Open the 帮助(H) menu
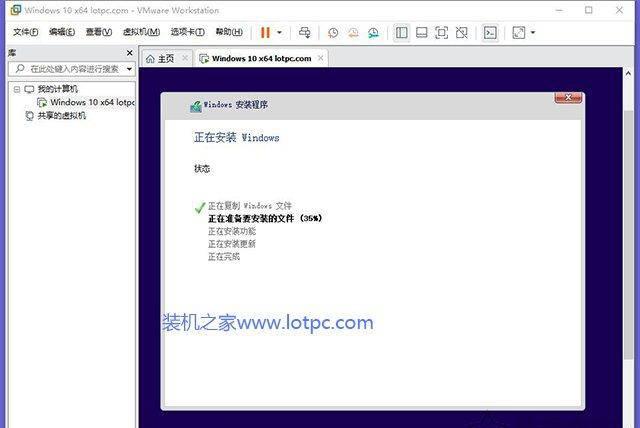Image resolution: width=640 pixels, height=428 pixels. point(229,32)
